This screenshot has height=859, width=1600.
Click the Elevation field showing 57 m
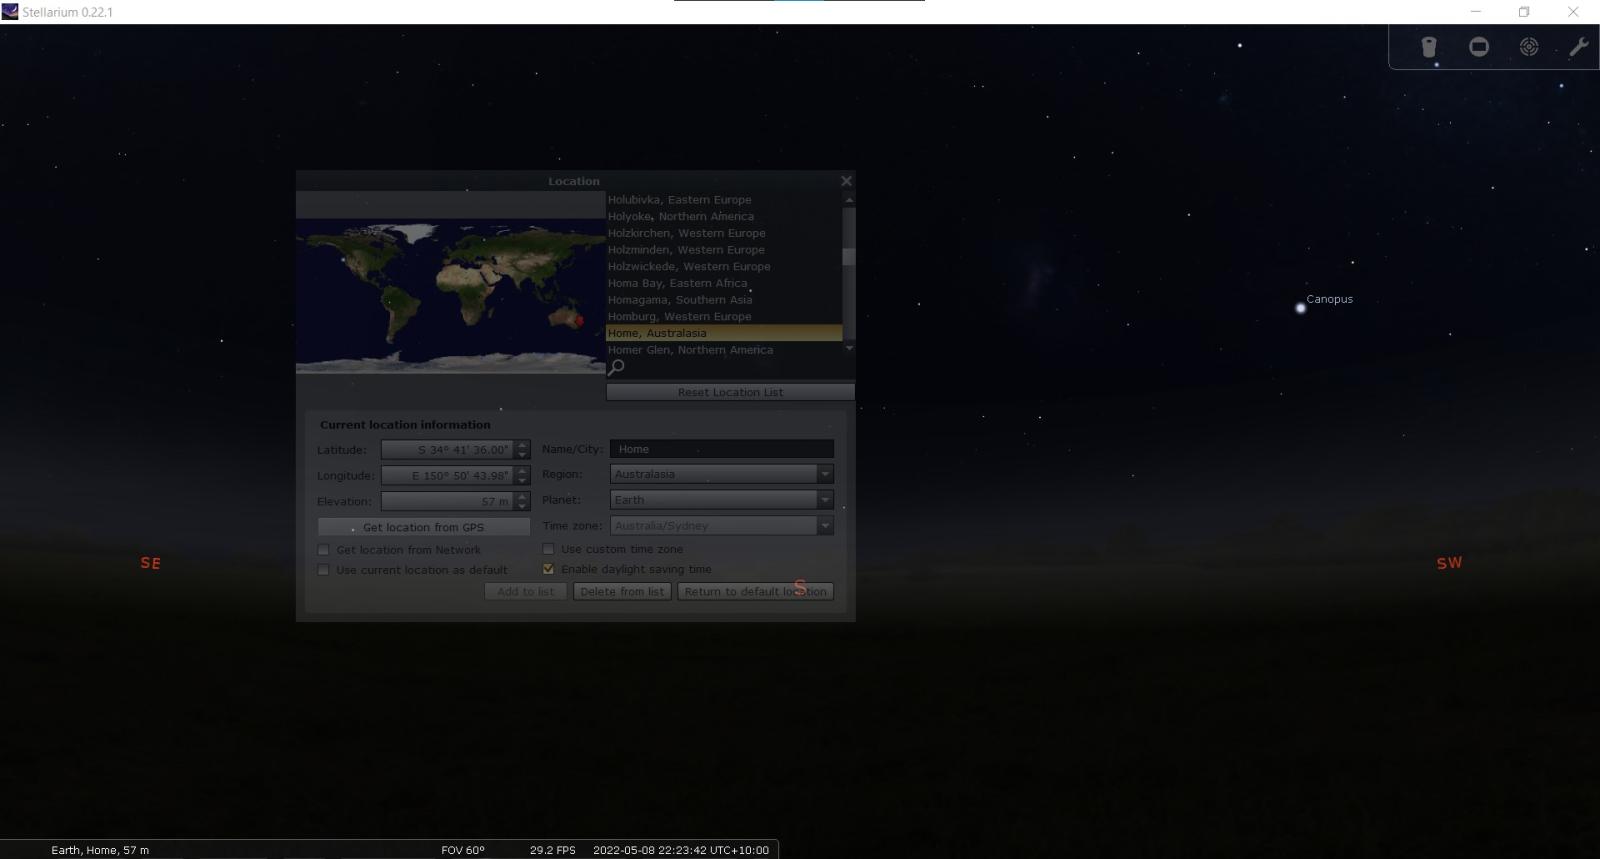[448, 502]
